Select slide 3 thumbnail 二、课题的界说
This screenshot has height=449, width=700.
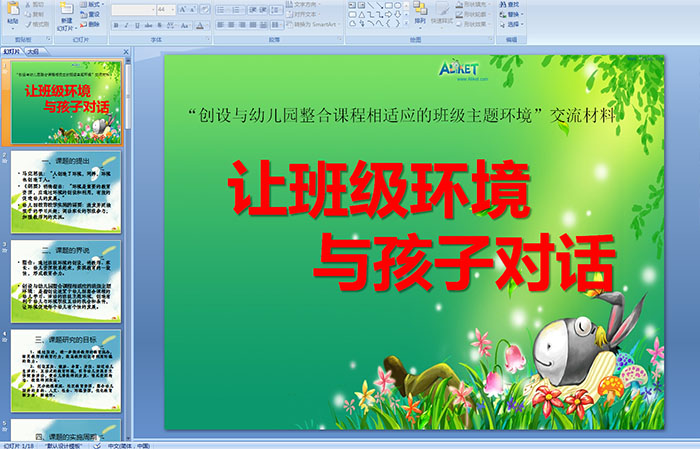pos(66,281)
